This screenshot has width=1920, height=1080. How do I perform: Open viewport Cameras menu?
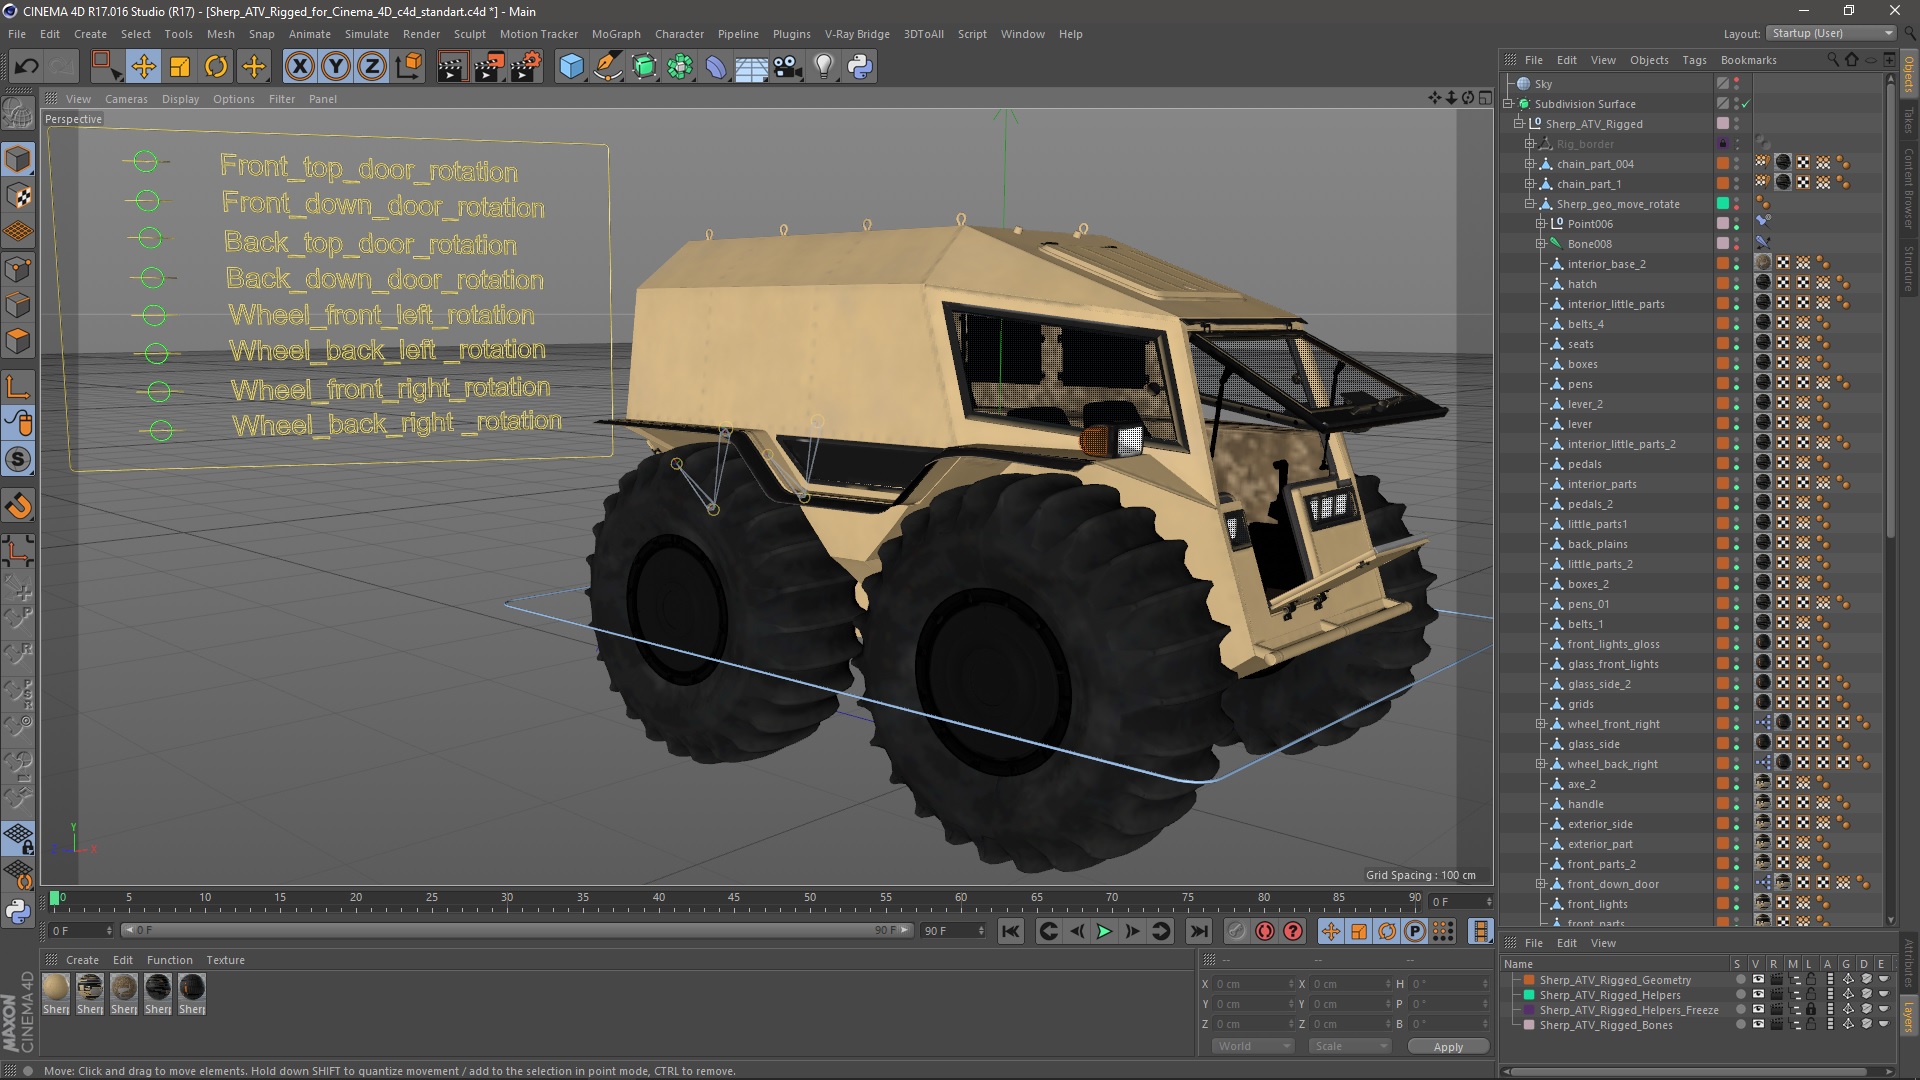[126, 99]
